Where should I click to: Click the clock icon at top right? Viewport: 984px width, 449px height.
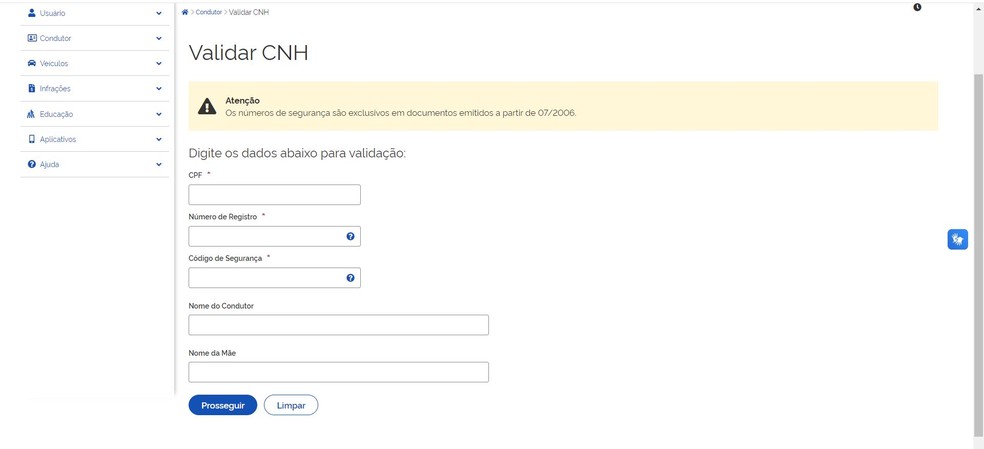(x=917, y=7)
